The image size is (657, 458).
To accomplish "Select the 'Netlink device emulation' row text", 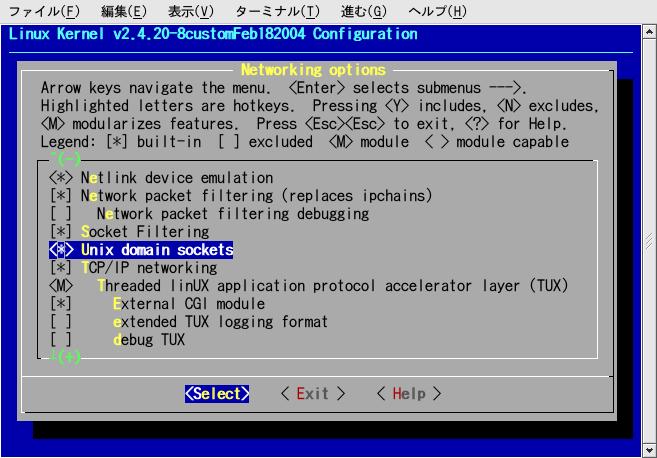I will (x=177, y=178).
